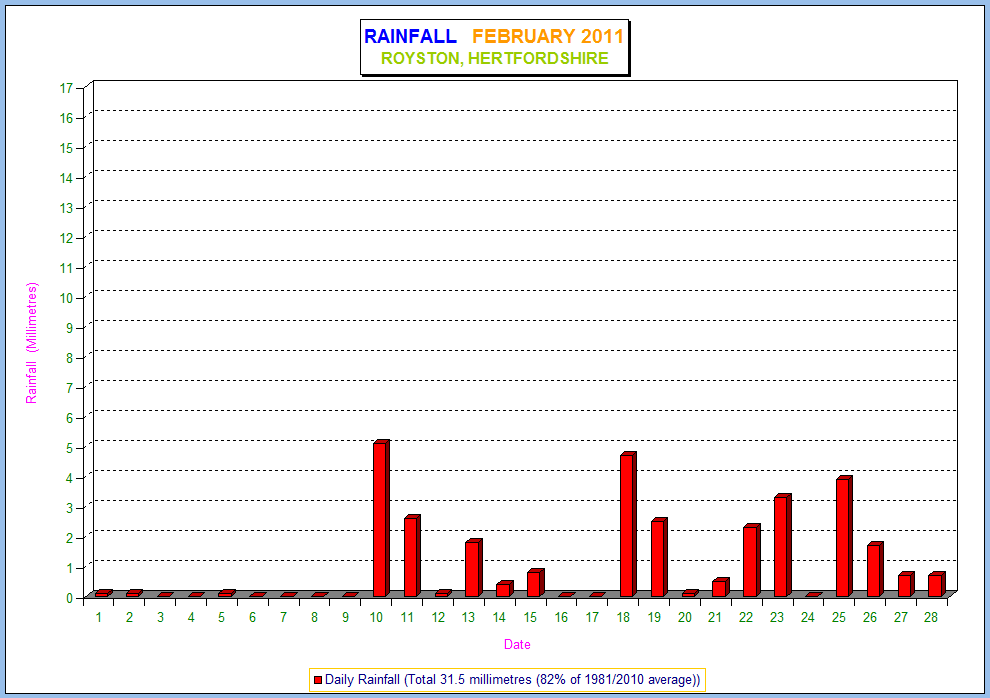
Task: Click the Rainfall (Millimetres) axis label
Action: [31, 343]
